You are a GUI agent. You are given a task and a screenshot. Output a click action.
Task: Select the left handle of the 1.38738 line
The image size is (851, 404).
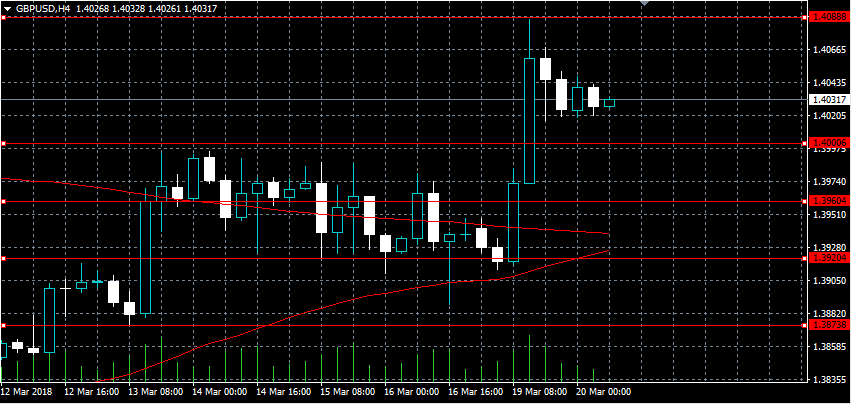coord(3,325)
